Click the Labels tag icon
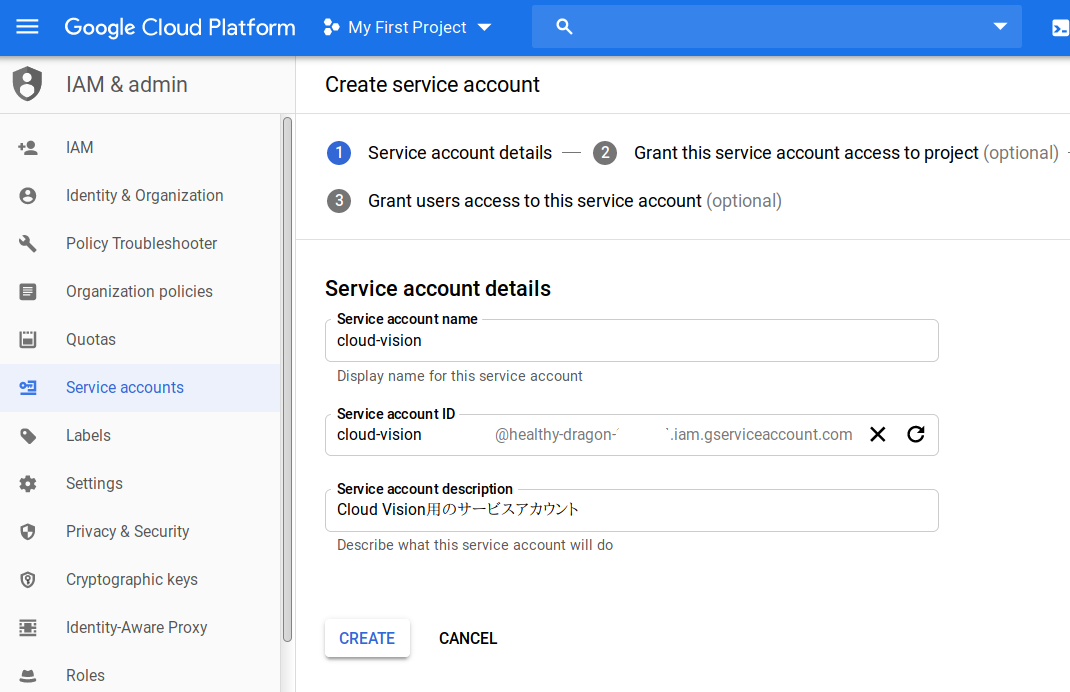1070x692 pixels. (x=28, y=435)
